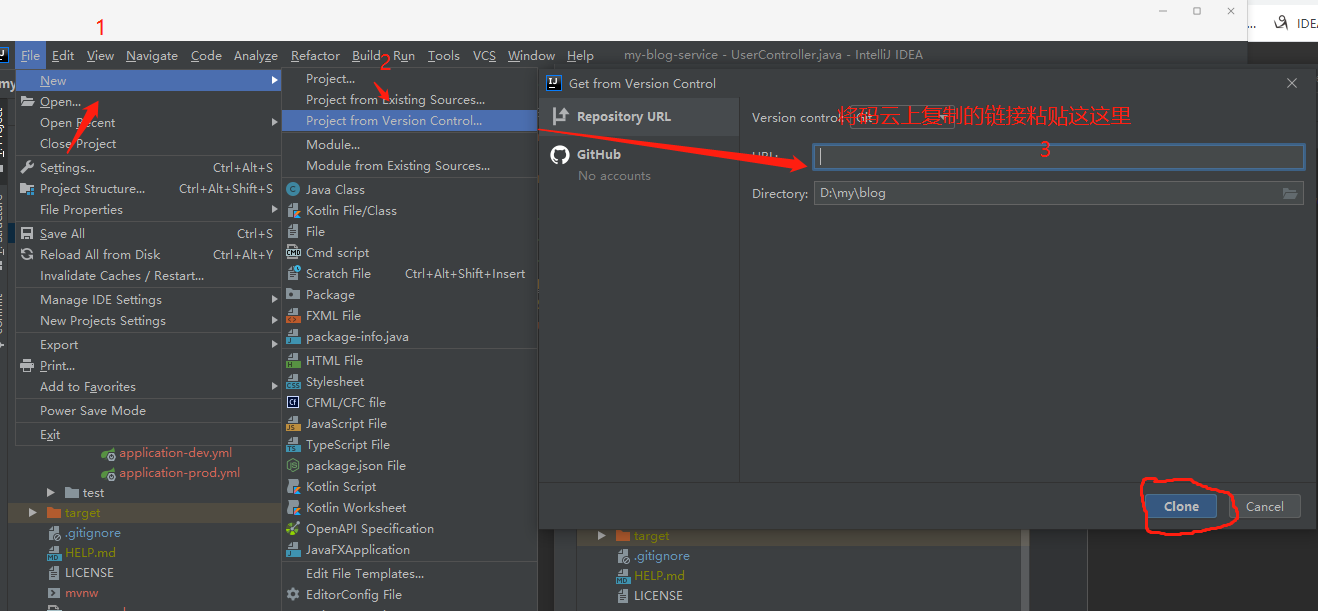
Task: Select LICENSE file in project tree
Action: point(89,573)
